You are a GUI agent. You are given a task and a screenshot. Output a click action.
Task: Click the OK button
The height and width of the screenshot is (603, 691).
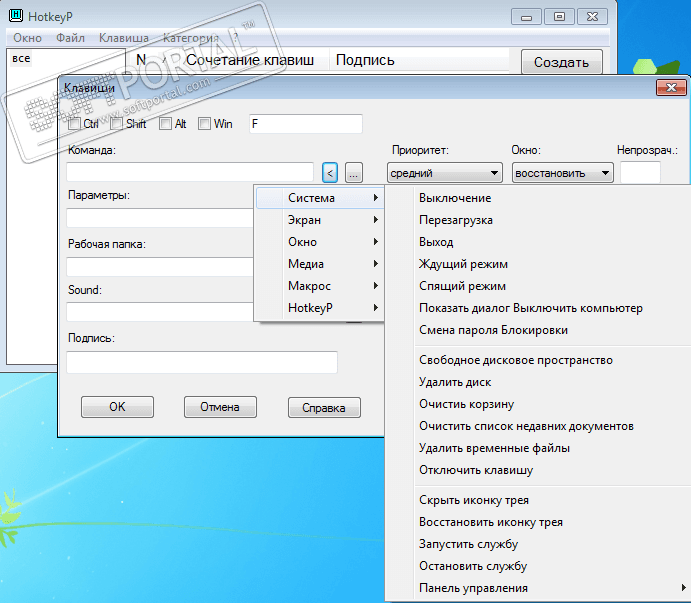(x=117, y=407)
